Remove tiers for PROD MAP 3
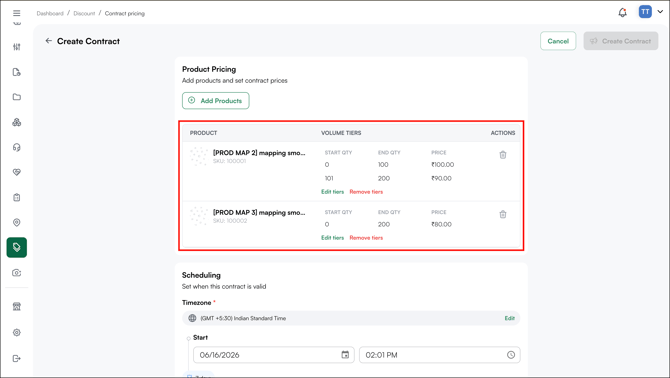This screenshot has width=670, height=378. [x=366, y=238]
